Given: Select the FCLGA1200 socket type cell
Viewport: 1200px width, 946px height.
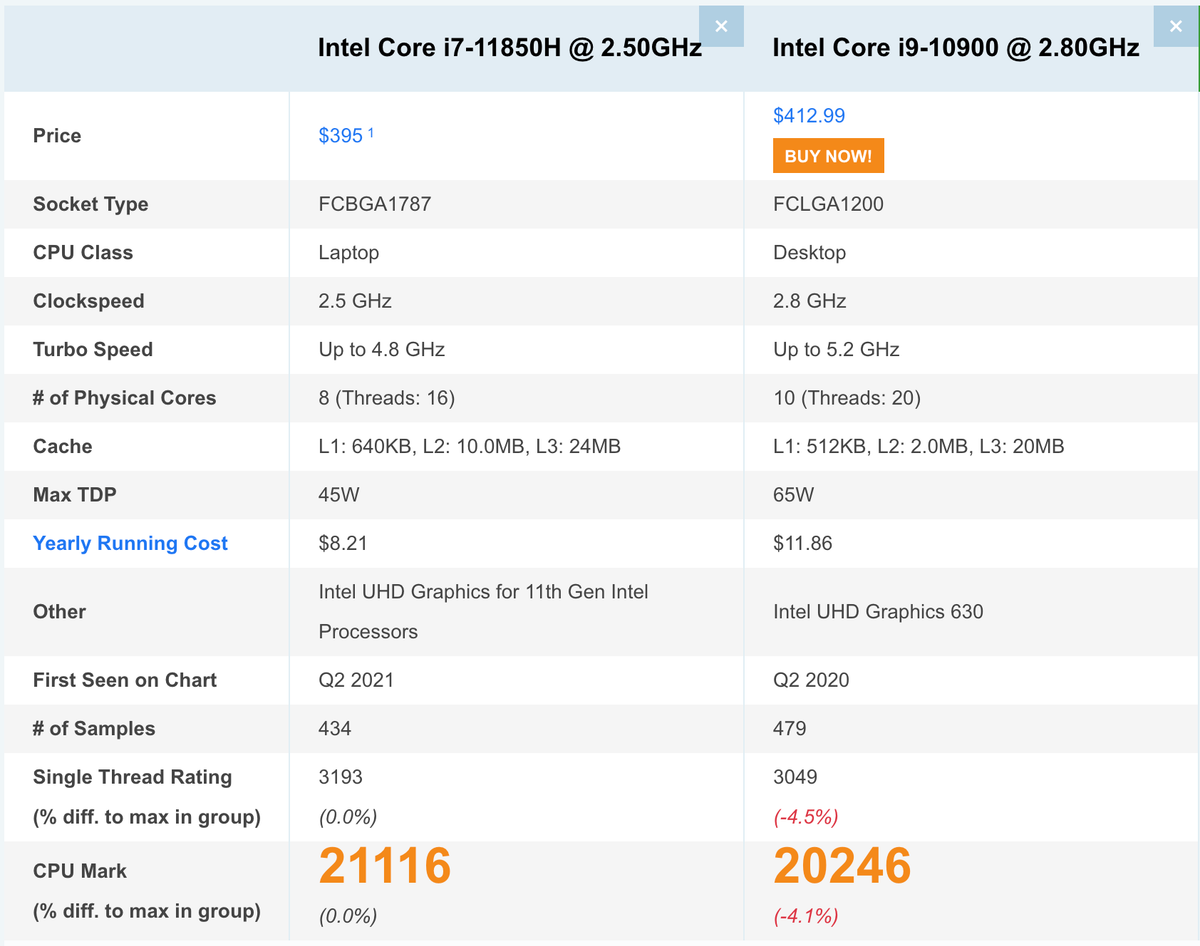Looking at the screenshot, I should [x=828, y=204].
